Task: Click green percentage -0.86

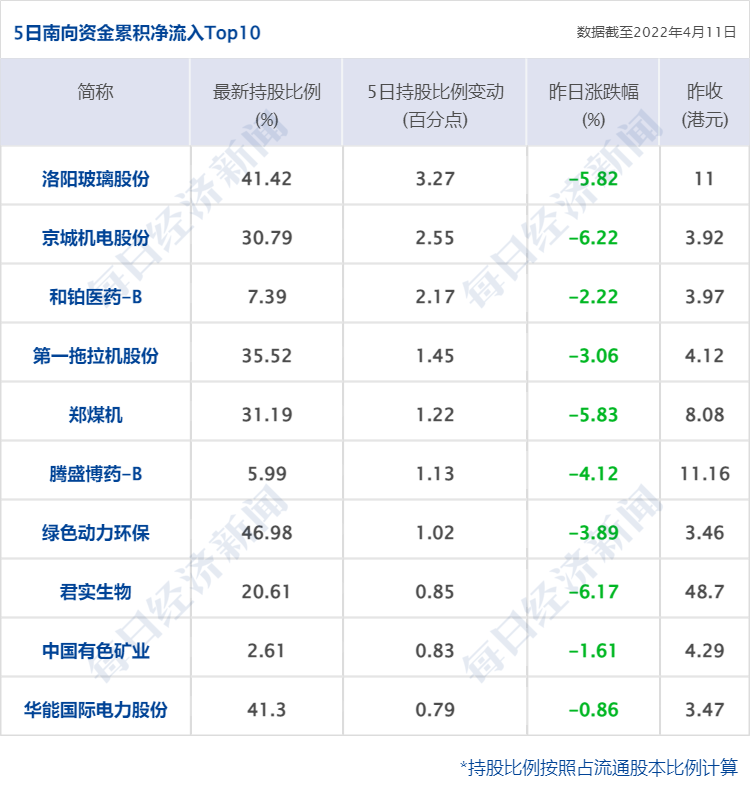Action: (593, 710)
